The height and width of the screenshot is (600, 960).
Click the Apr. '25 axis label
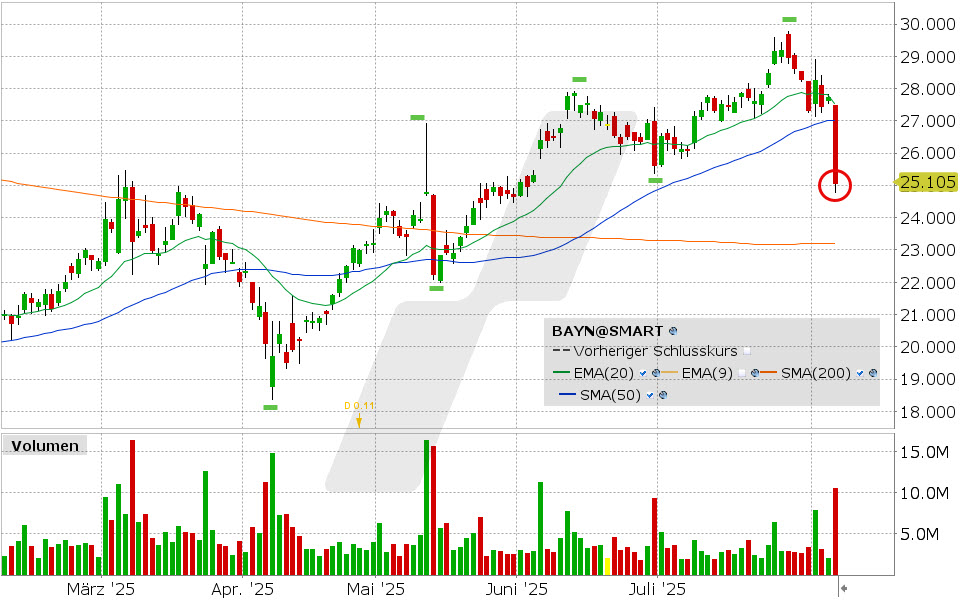(242, 589)
